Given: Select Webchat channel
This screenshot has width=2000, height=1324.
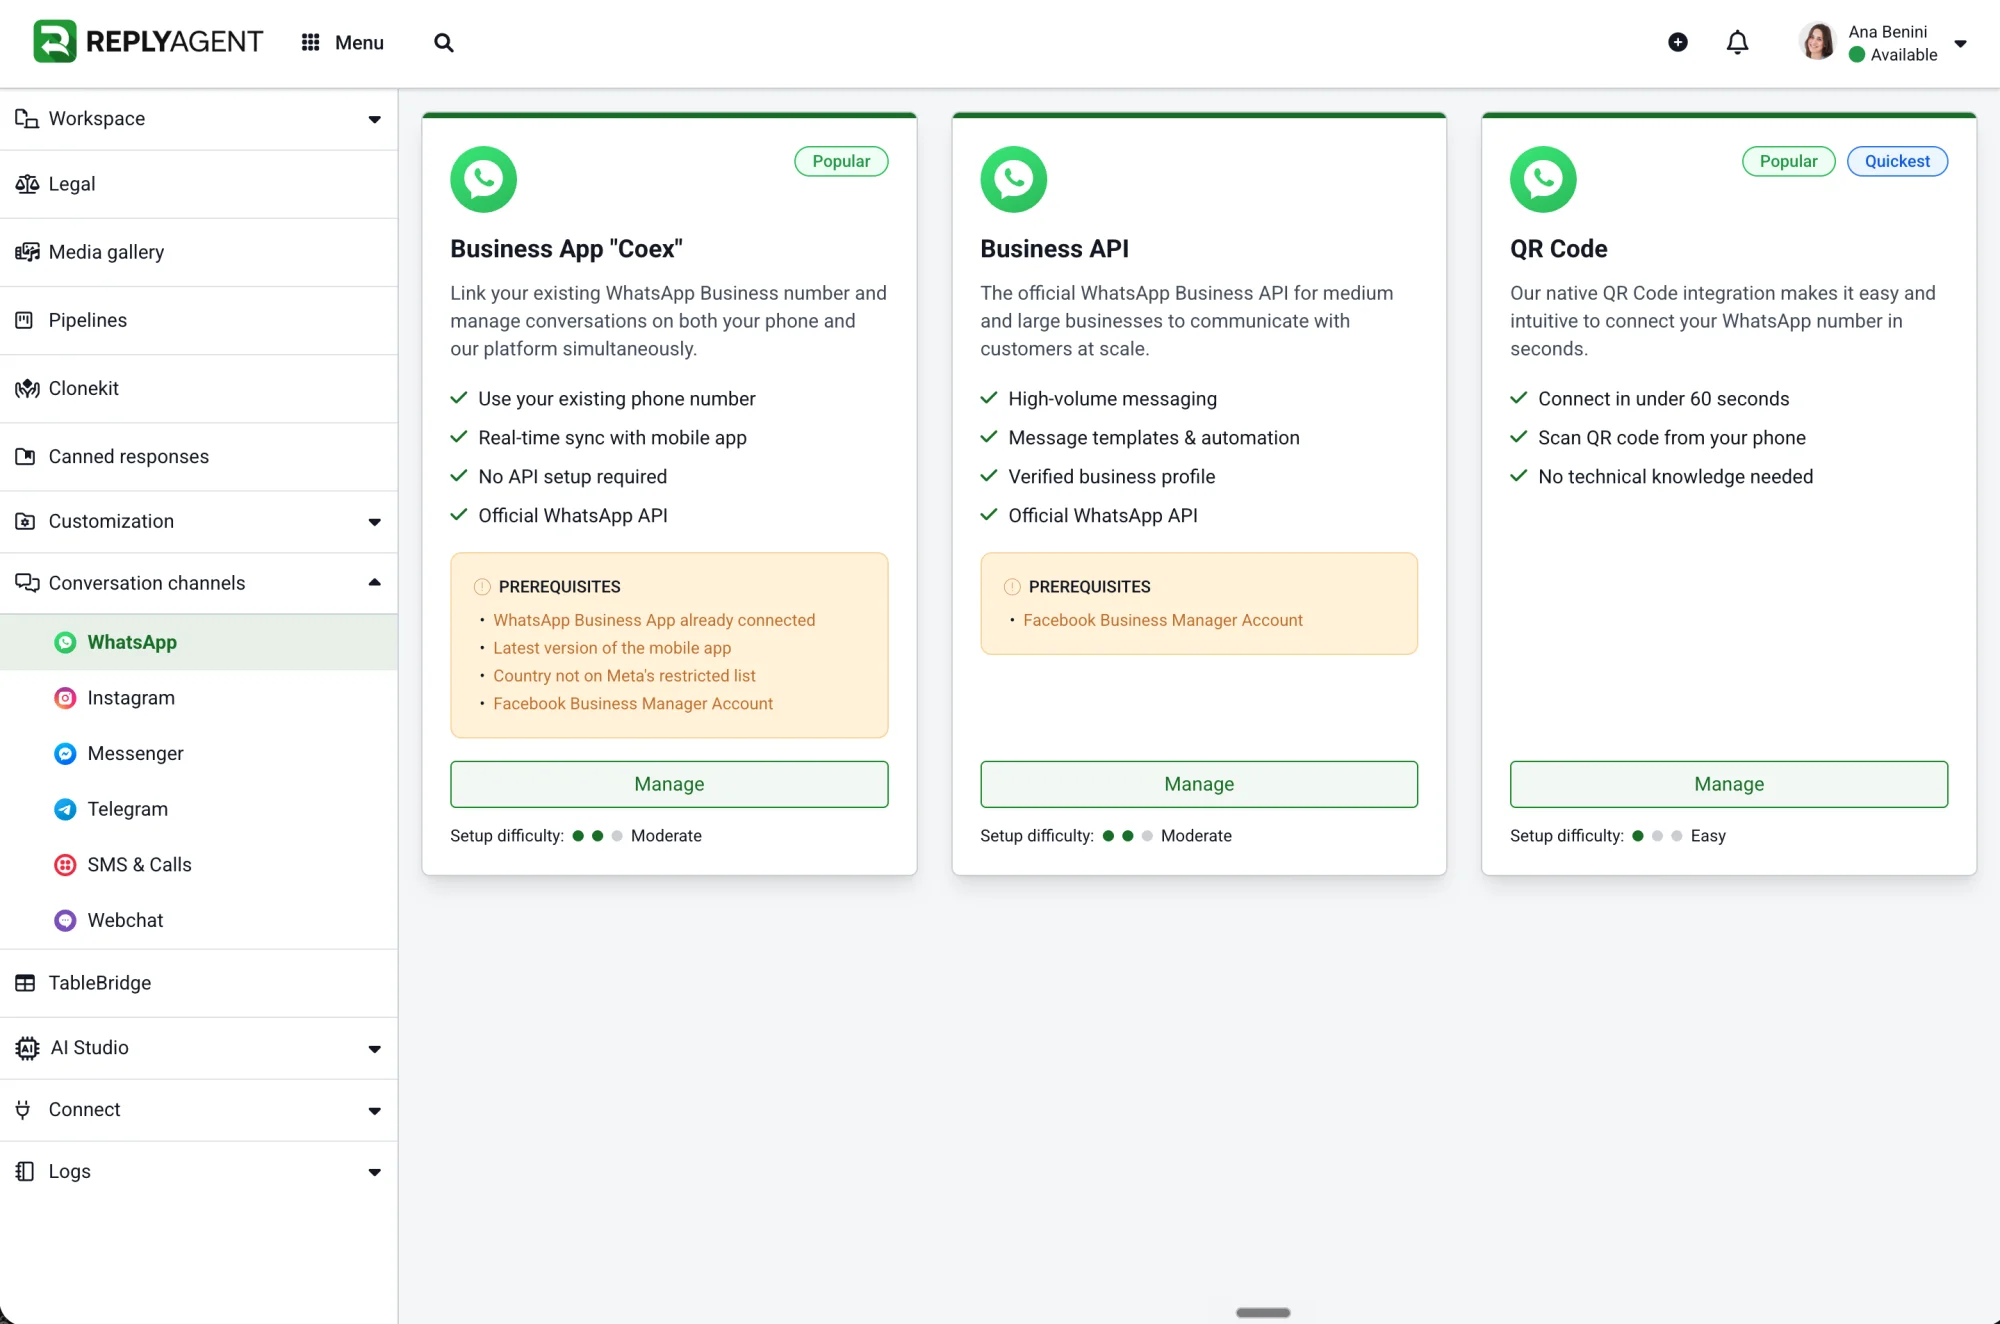Looking at the screenshot, I should click(199, 920).
